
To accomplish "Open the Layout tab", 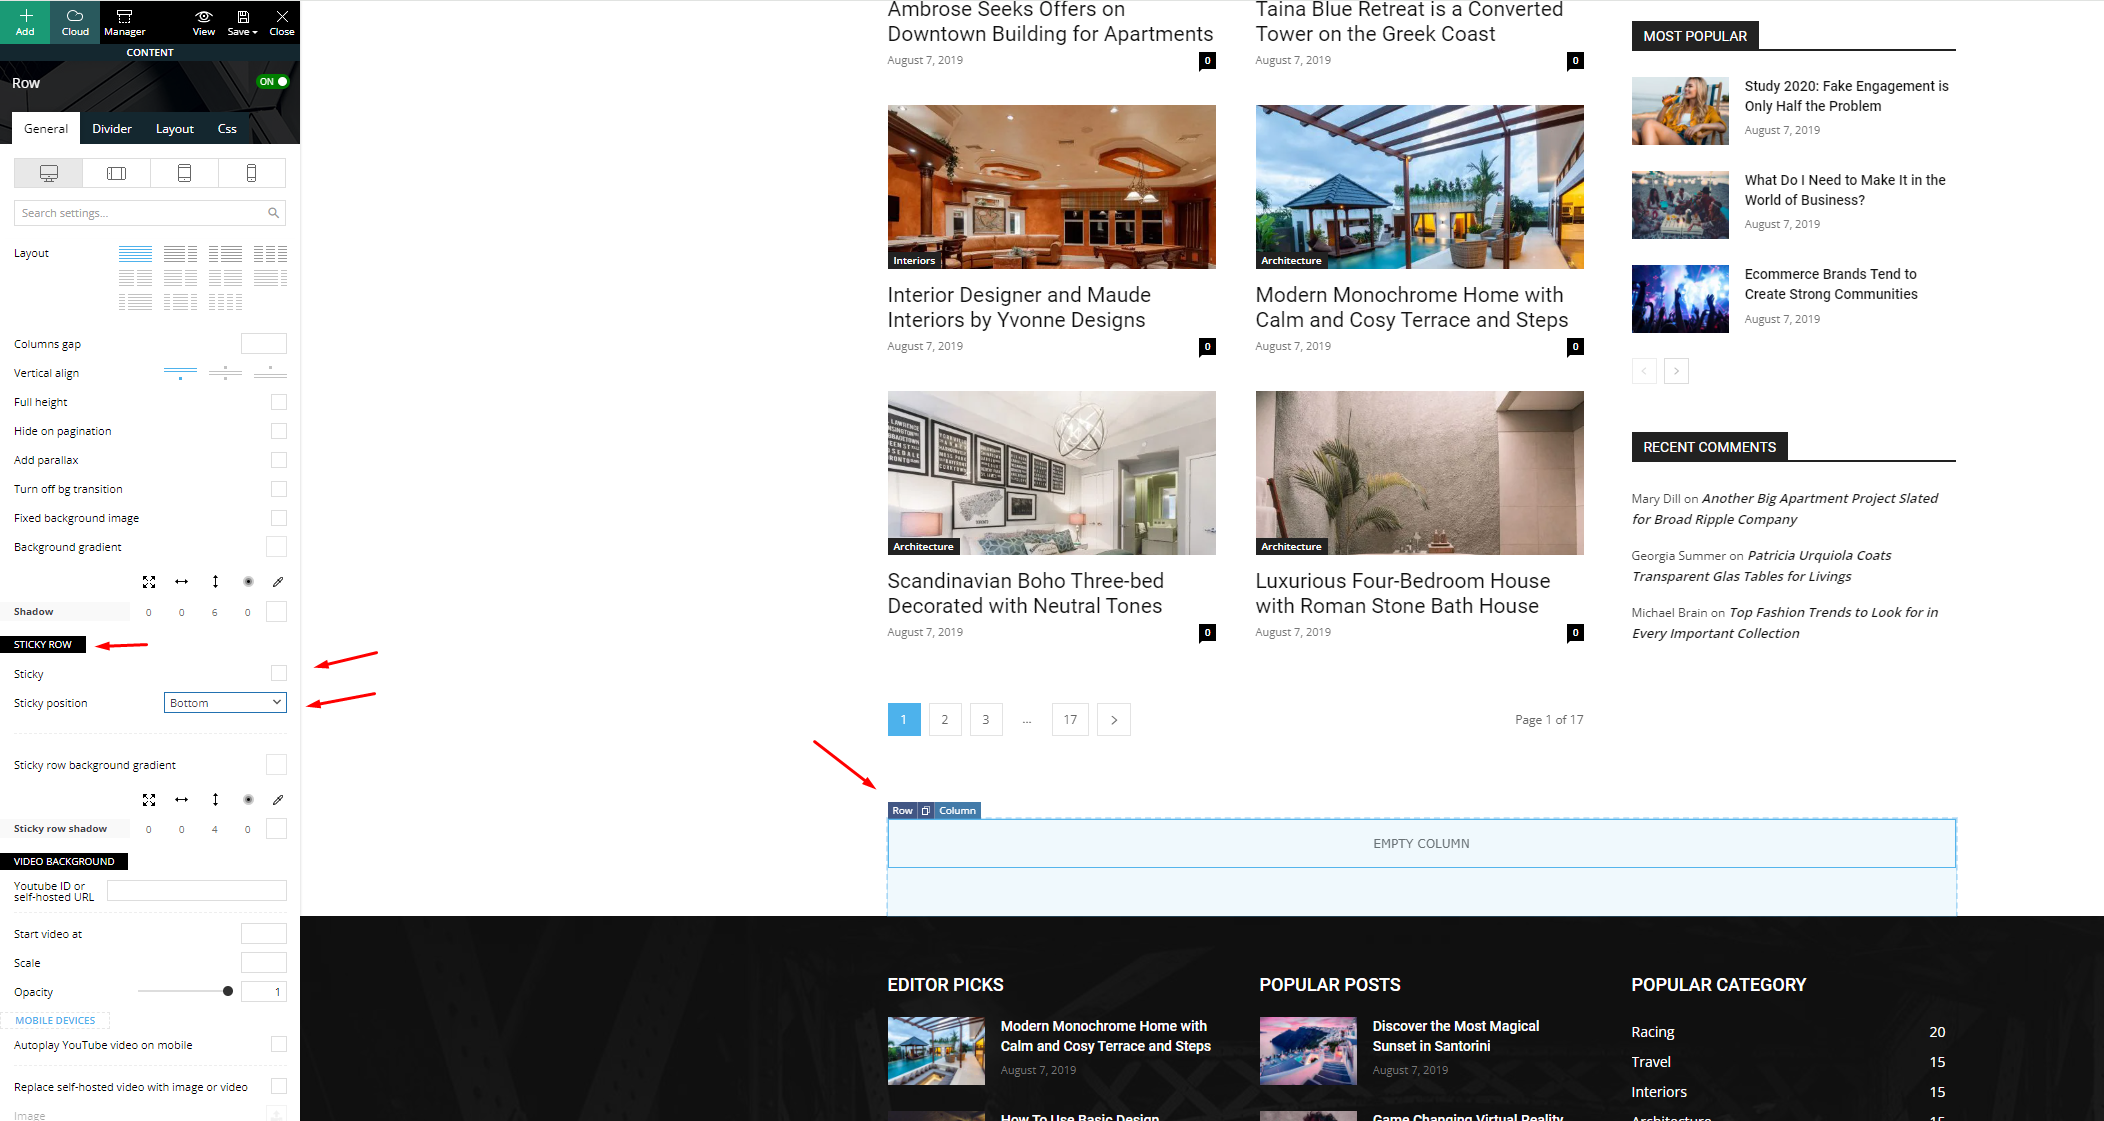I will pos(175,128).
